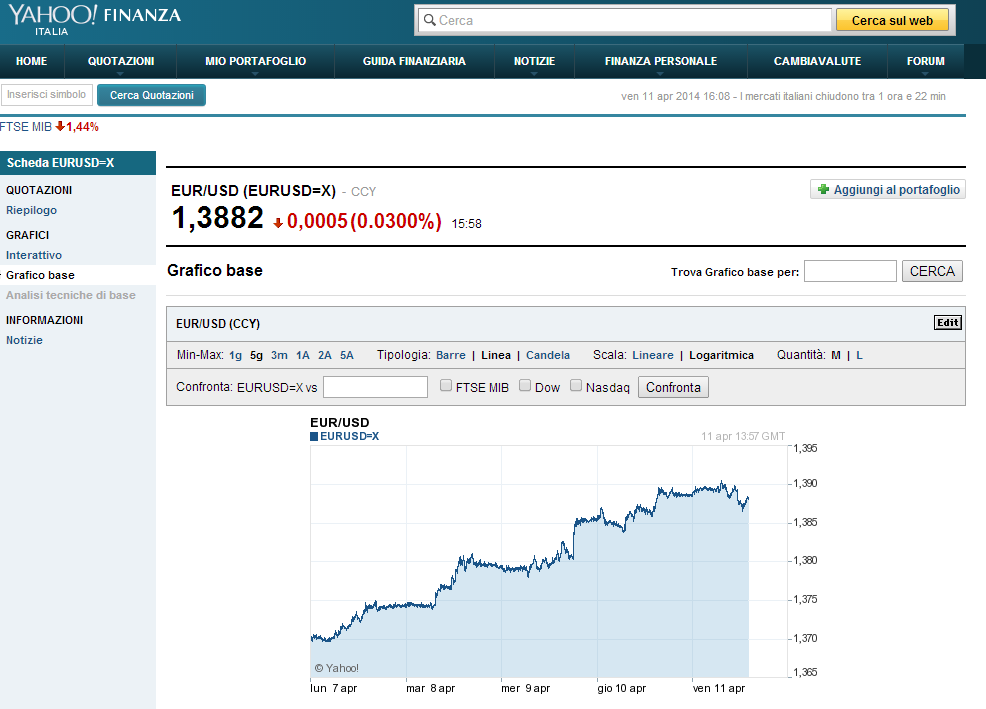
Task: Open GUIDA FINANZIARIA in the navbar
Action: (x=414, y=61)
